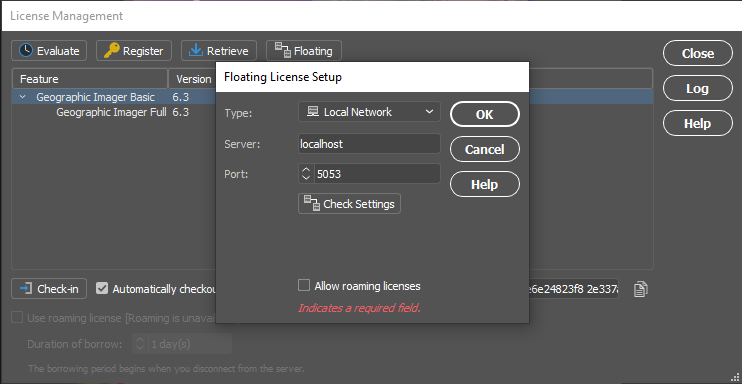Viewport: 742px width, 384px height.
Task: Click the Duration of borrow stepper
Action: coord(140,344)
